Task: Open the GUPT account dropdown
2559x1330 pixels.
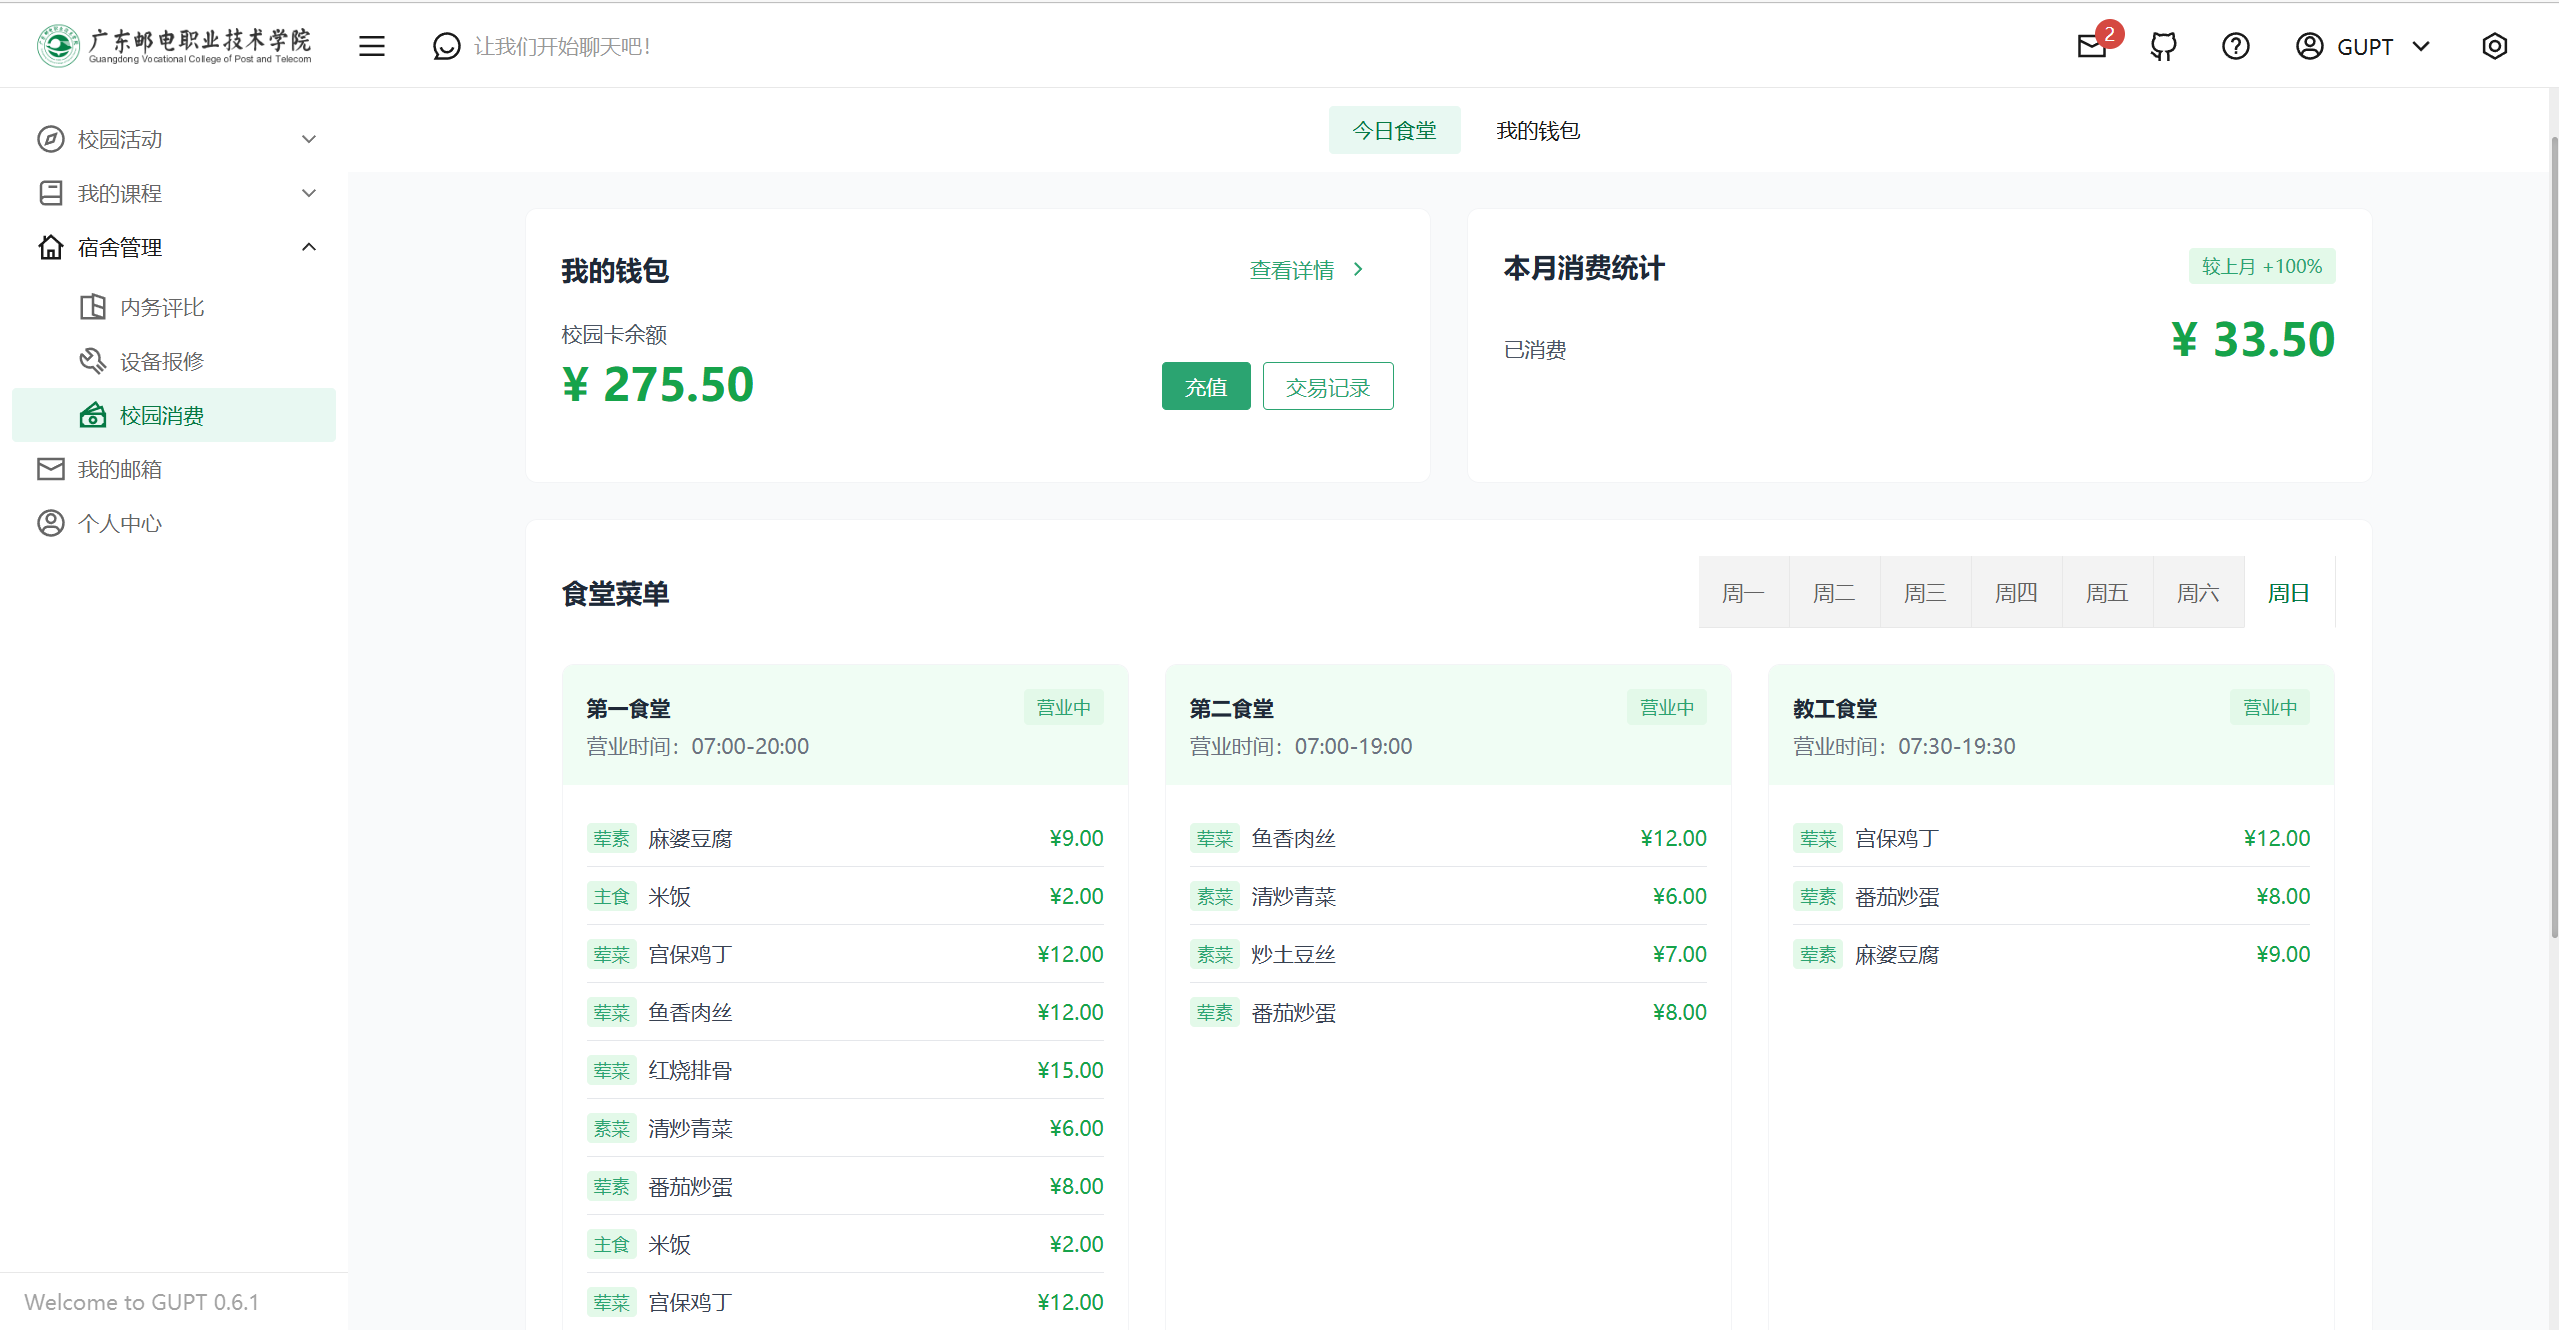Action: coord(2364,46)
